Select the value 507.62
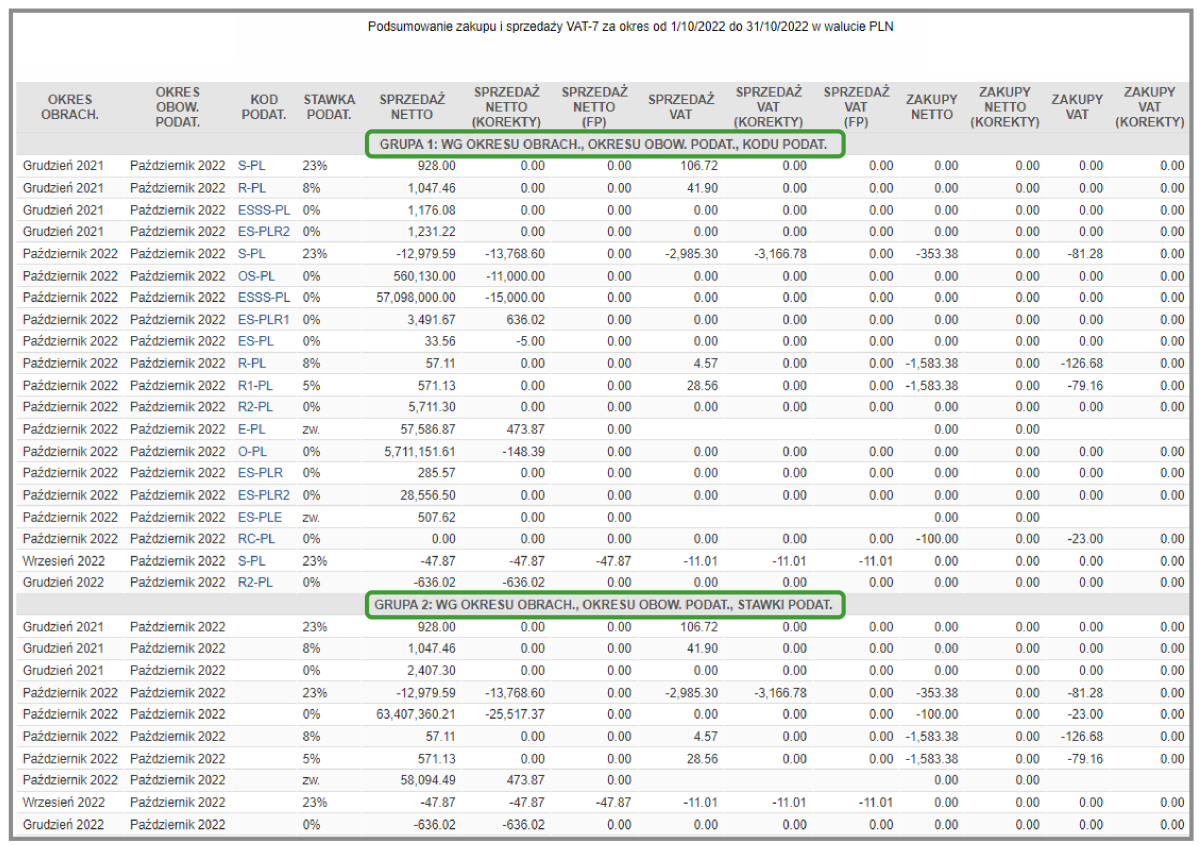The height and width of the screenshot is (846, 1200). click(437, 517)
